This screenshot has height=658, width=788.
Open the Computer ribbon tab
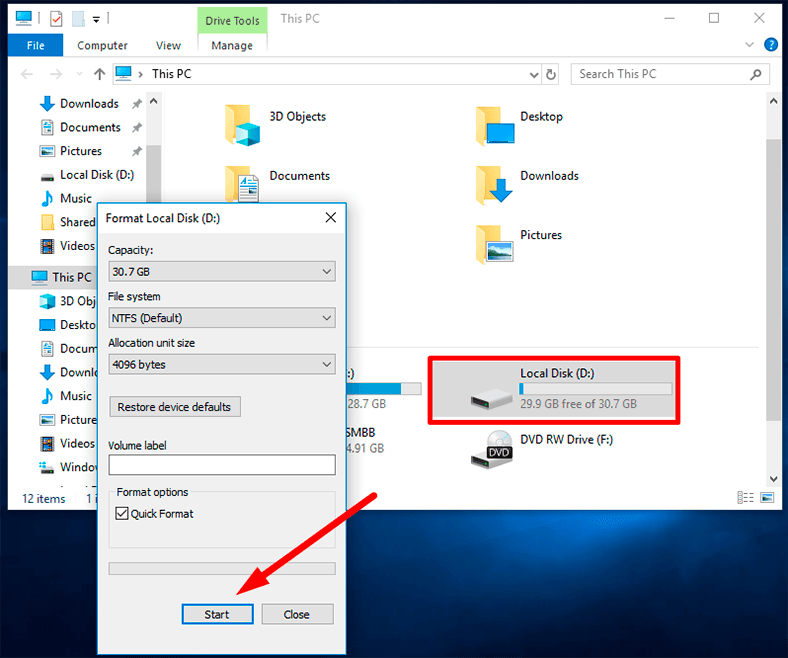[102, 45]
